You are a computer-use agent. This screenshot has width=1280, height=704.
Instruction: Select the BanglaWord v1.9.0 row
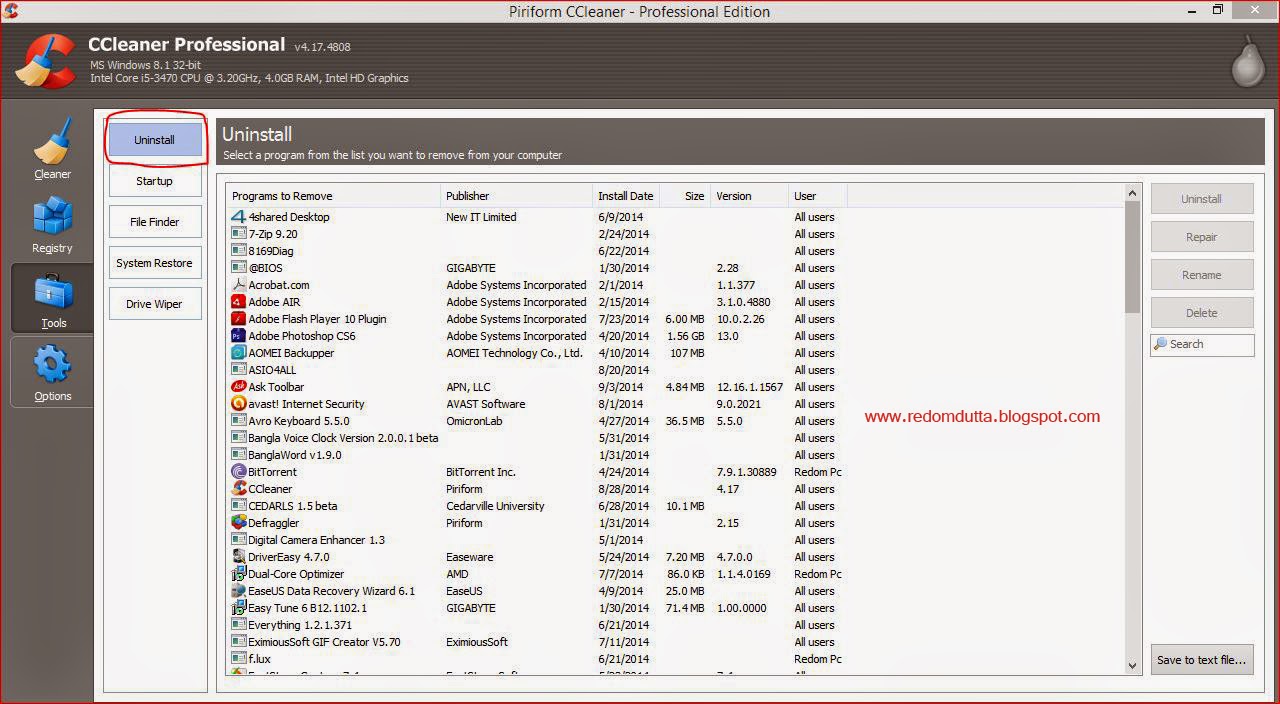[675, 455]
